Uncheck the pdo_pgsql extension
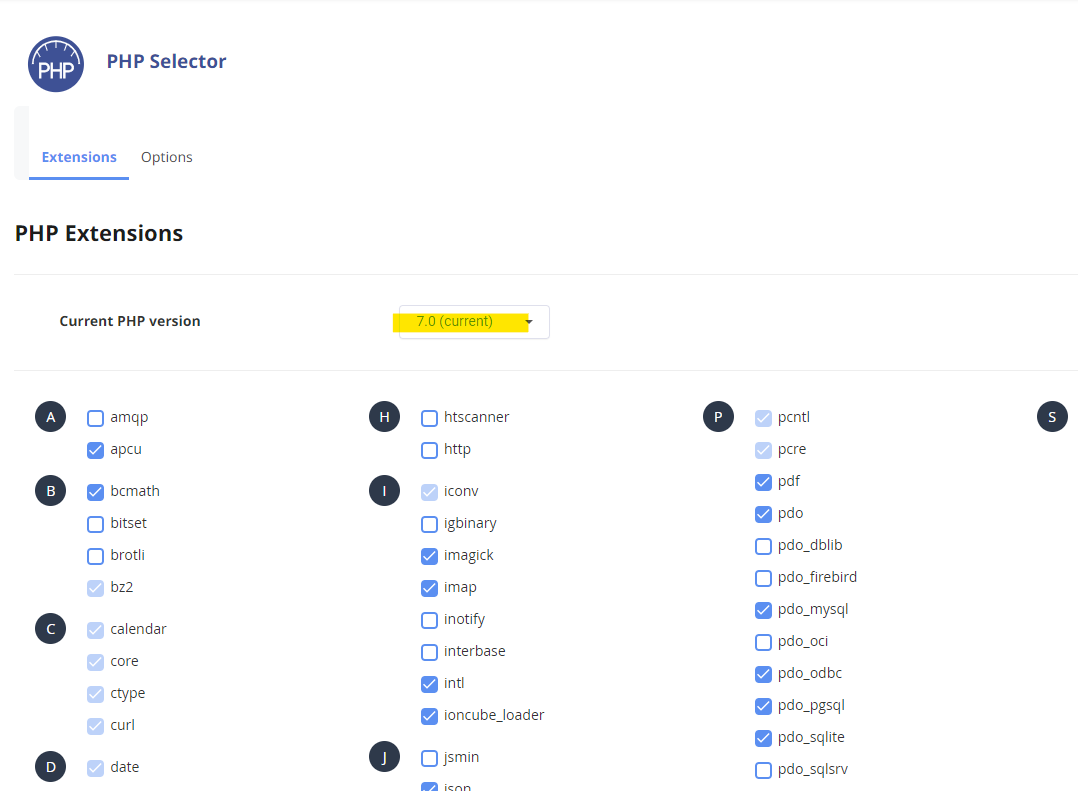This screenshot has height=791, width=1078. coord(763,706)
